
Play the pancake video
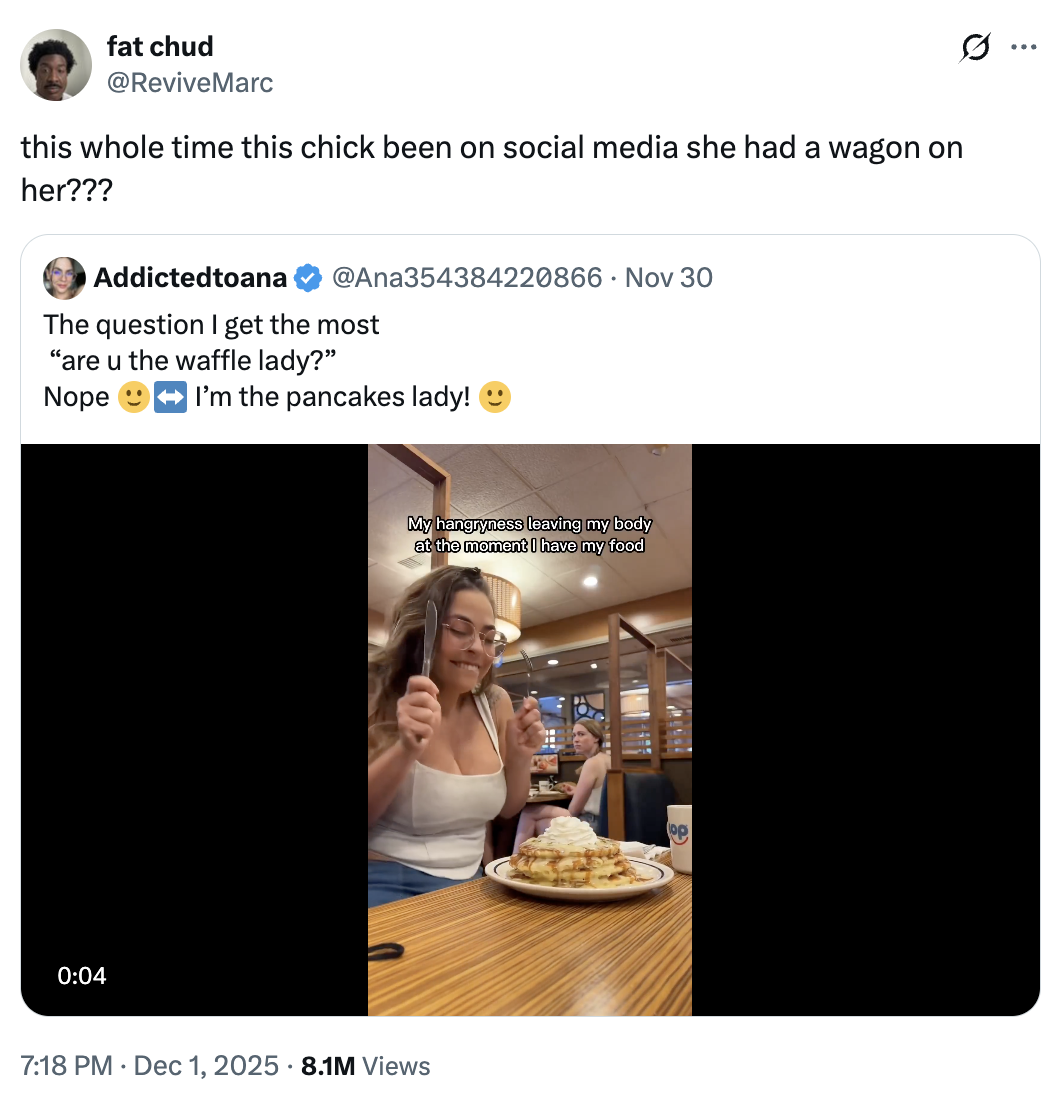tap(530, 727)
